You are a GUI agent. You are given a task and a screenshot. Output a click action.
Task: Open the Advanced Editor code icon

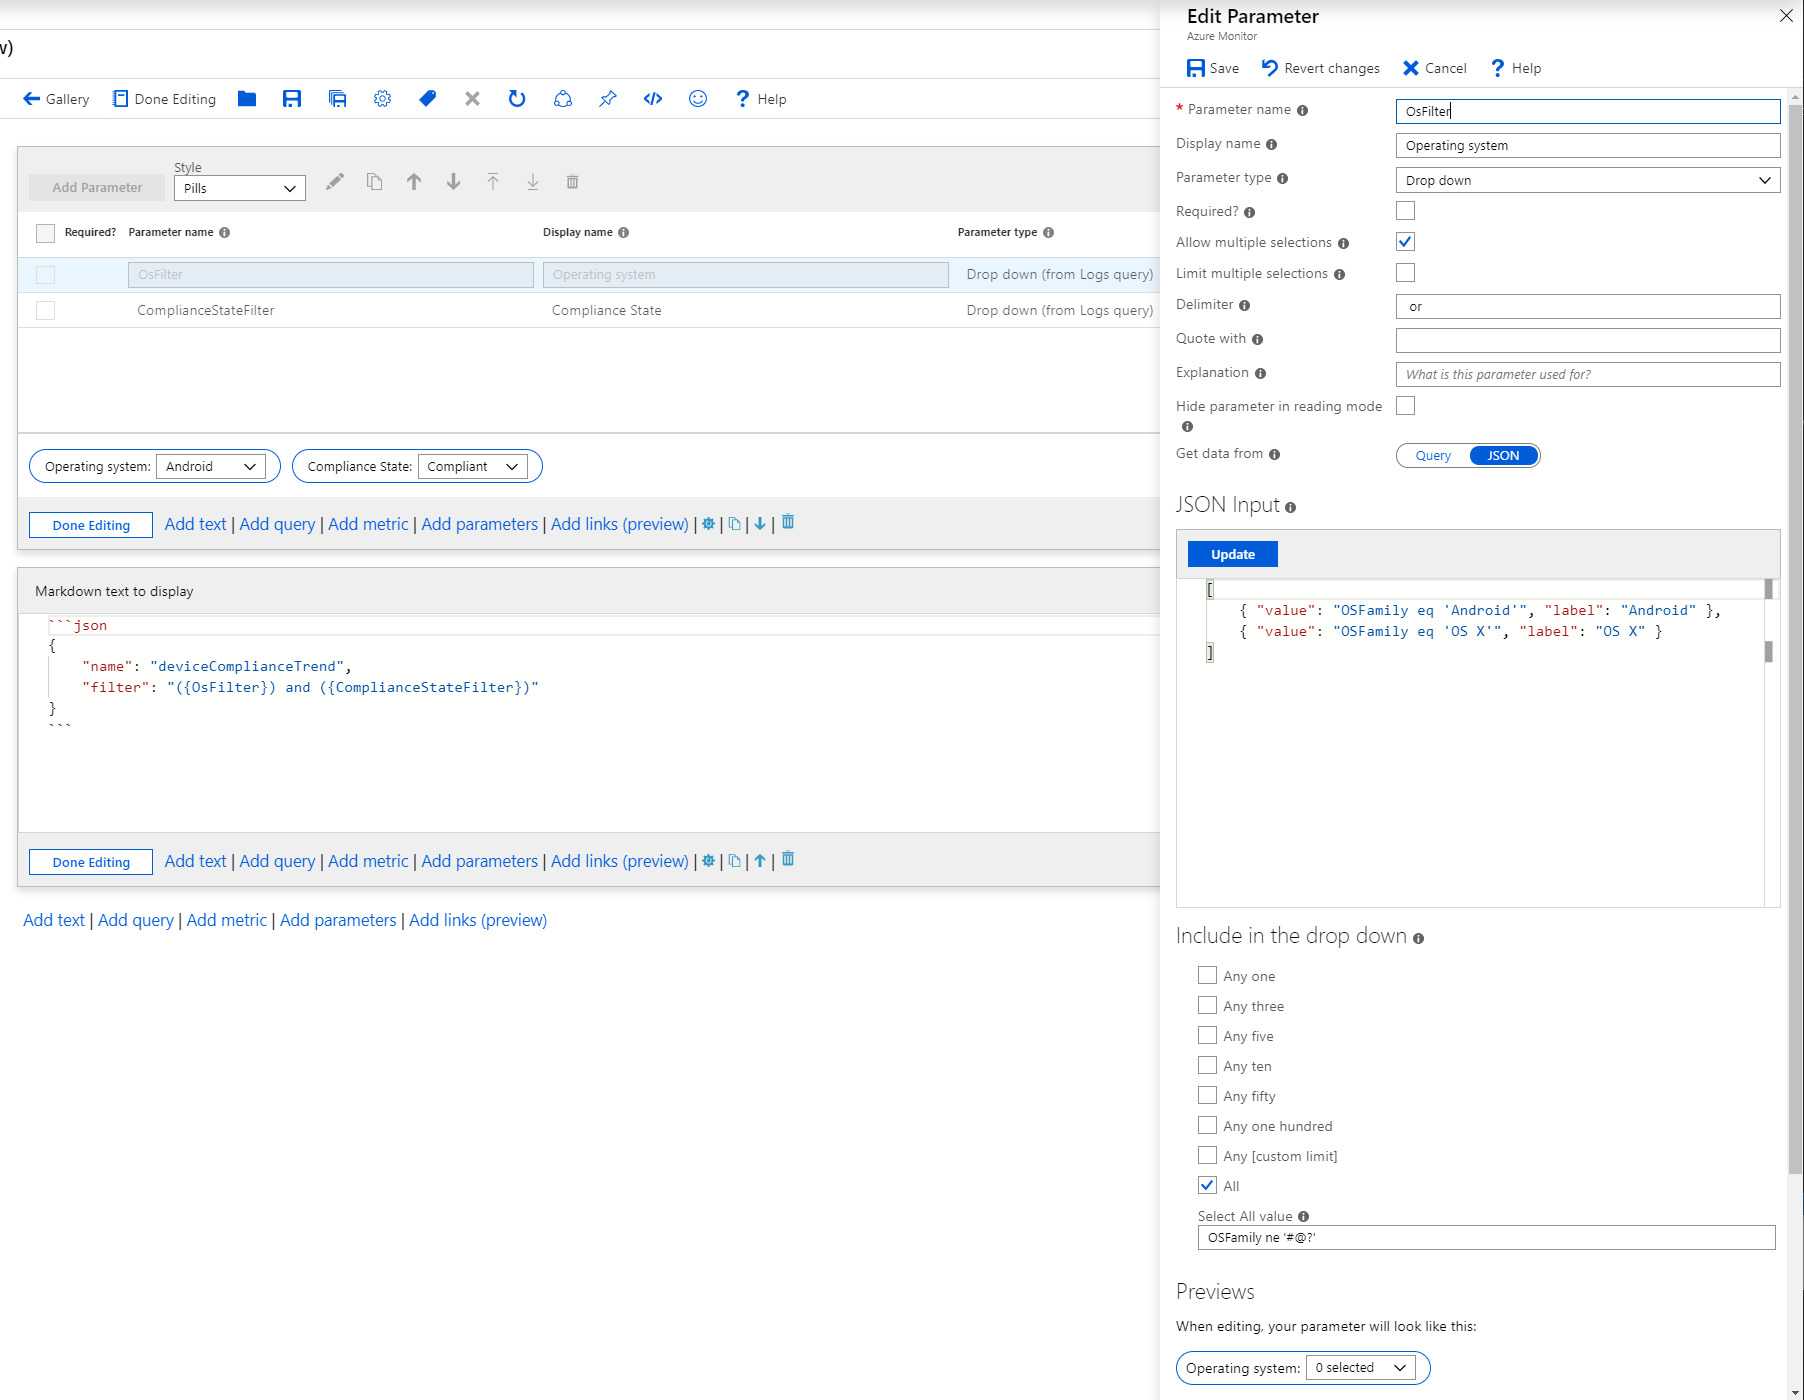[653, 99]
